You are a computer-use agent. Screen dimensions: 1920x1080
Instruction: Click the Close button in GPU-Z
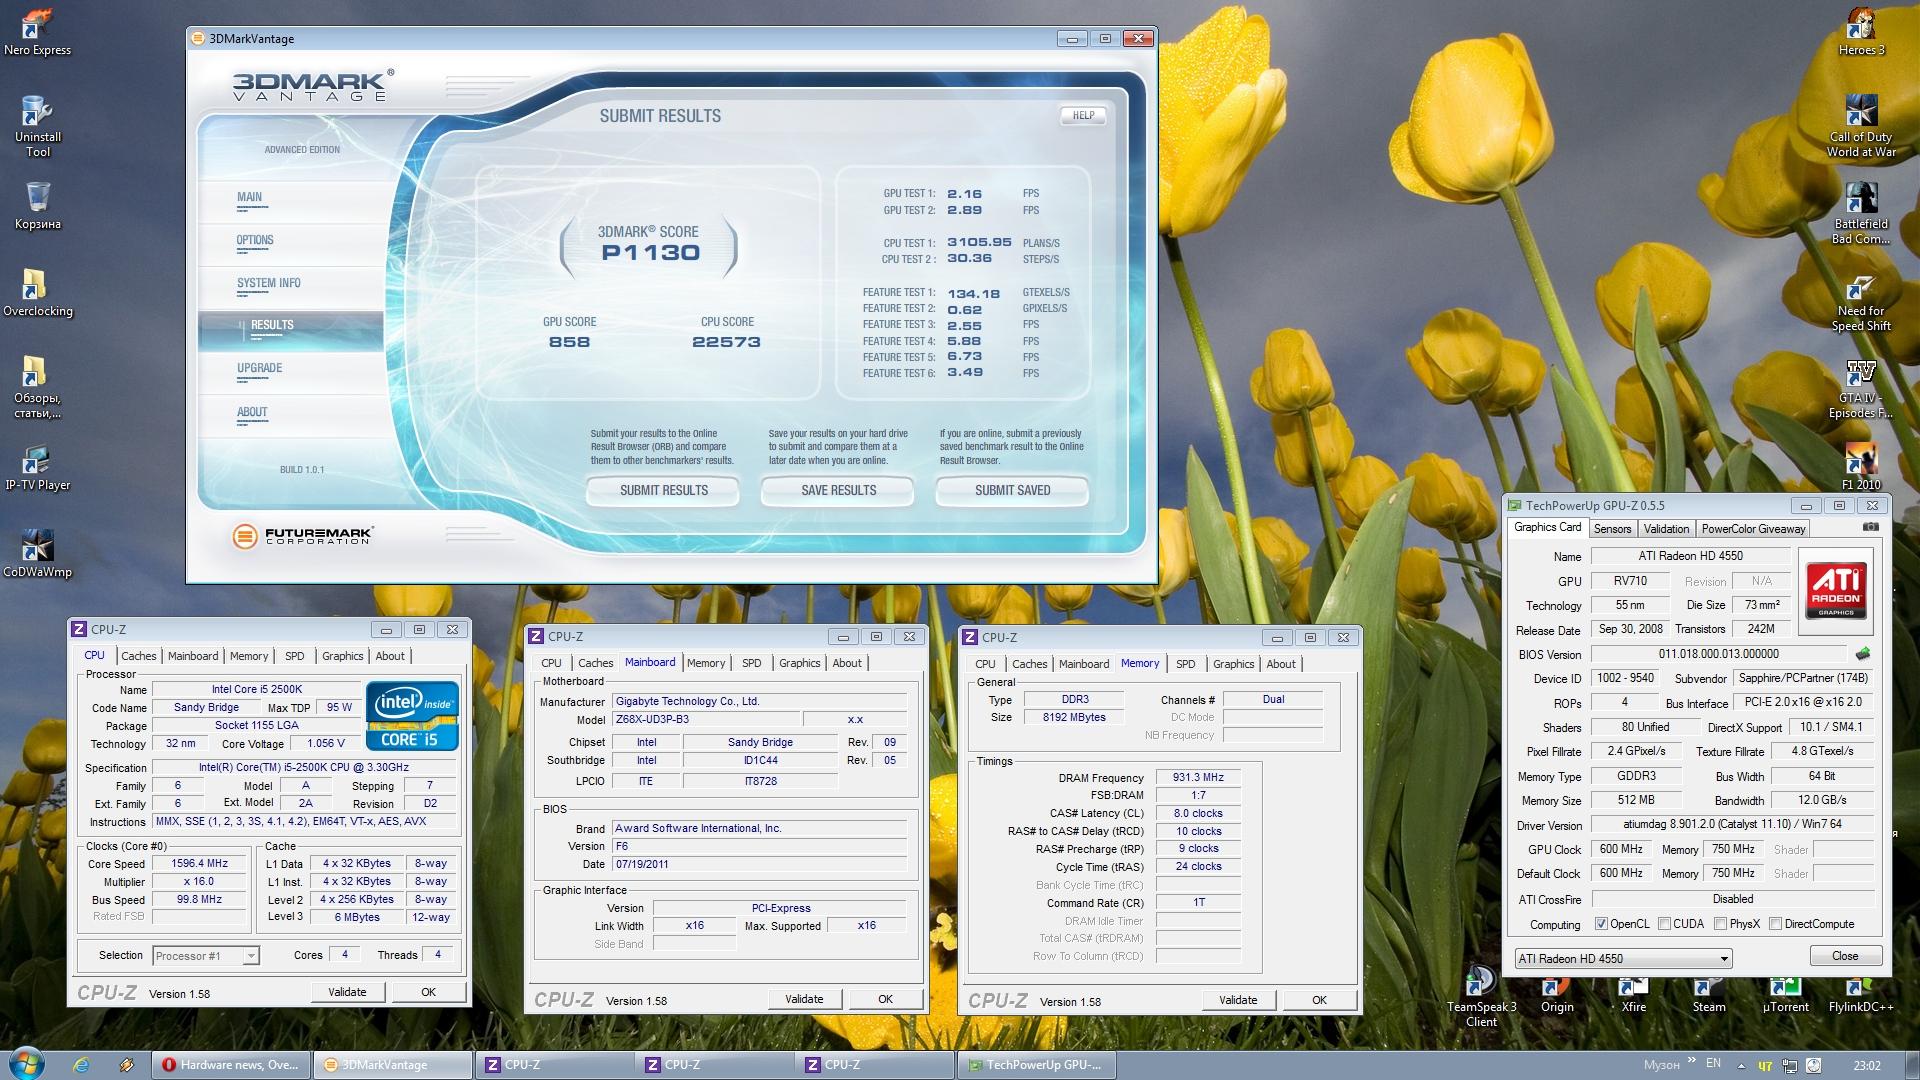pyautogui.click(x=1845, y=956)
